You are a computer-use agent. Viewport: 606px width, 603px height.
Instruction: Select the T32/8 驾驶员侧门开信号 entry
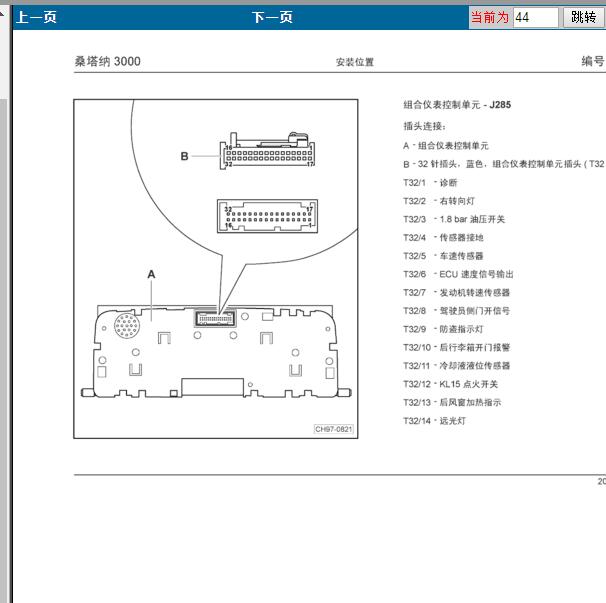click(456, 311)
